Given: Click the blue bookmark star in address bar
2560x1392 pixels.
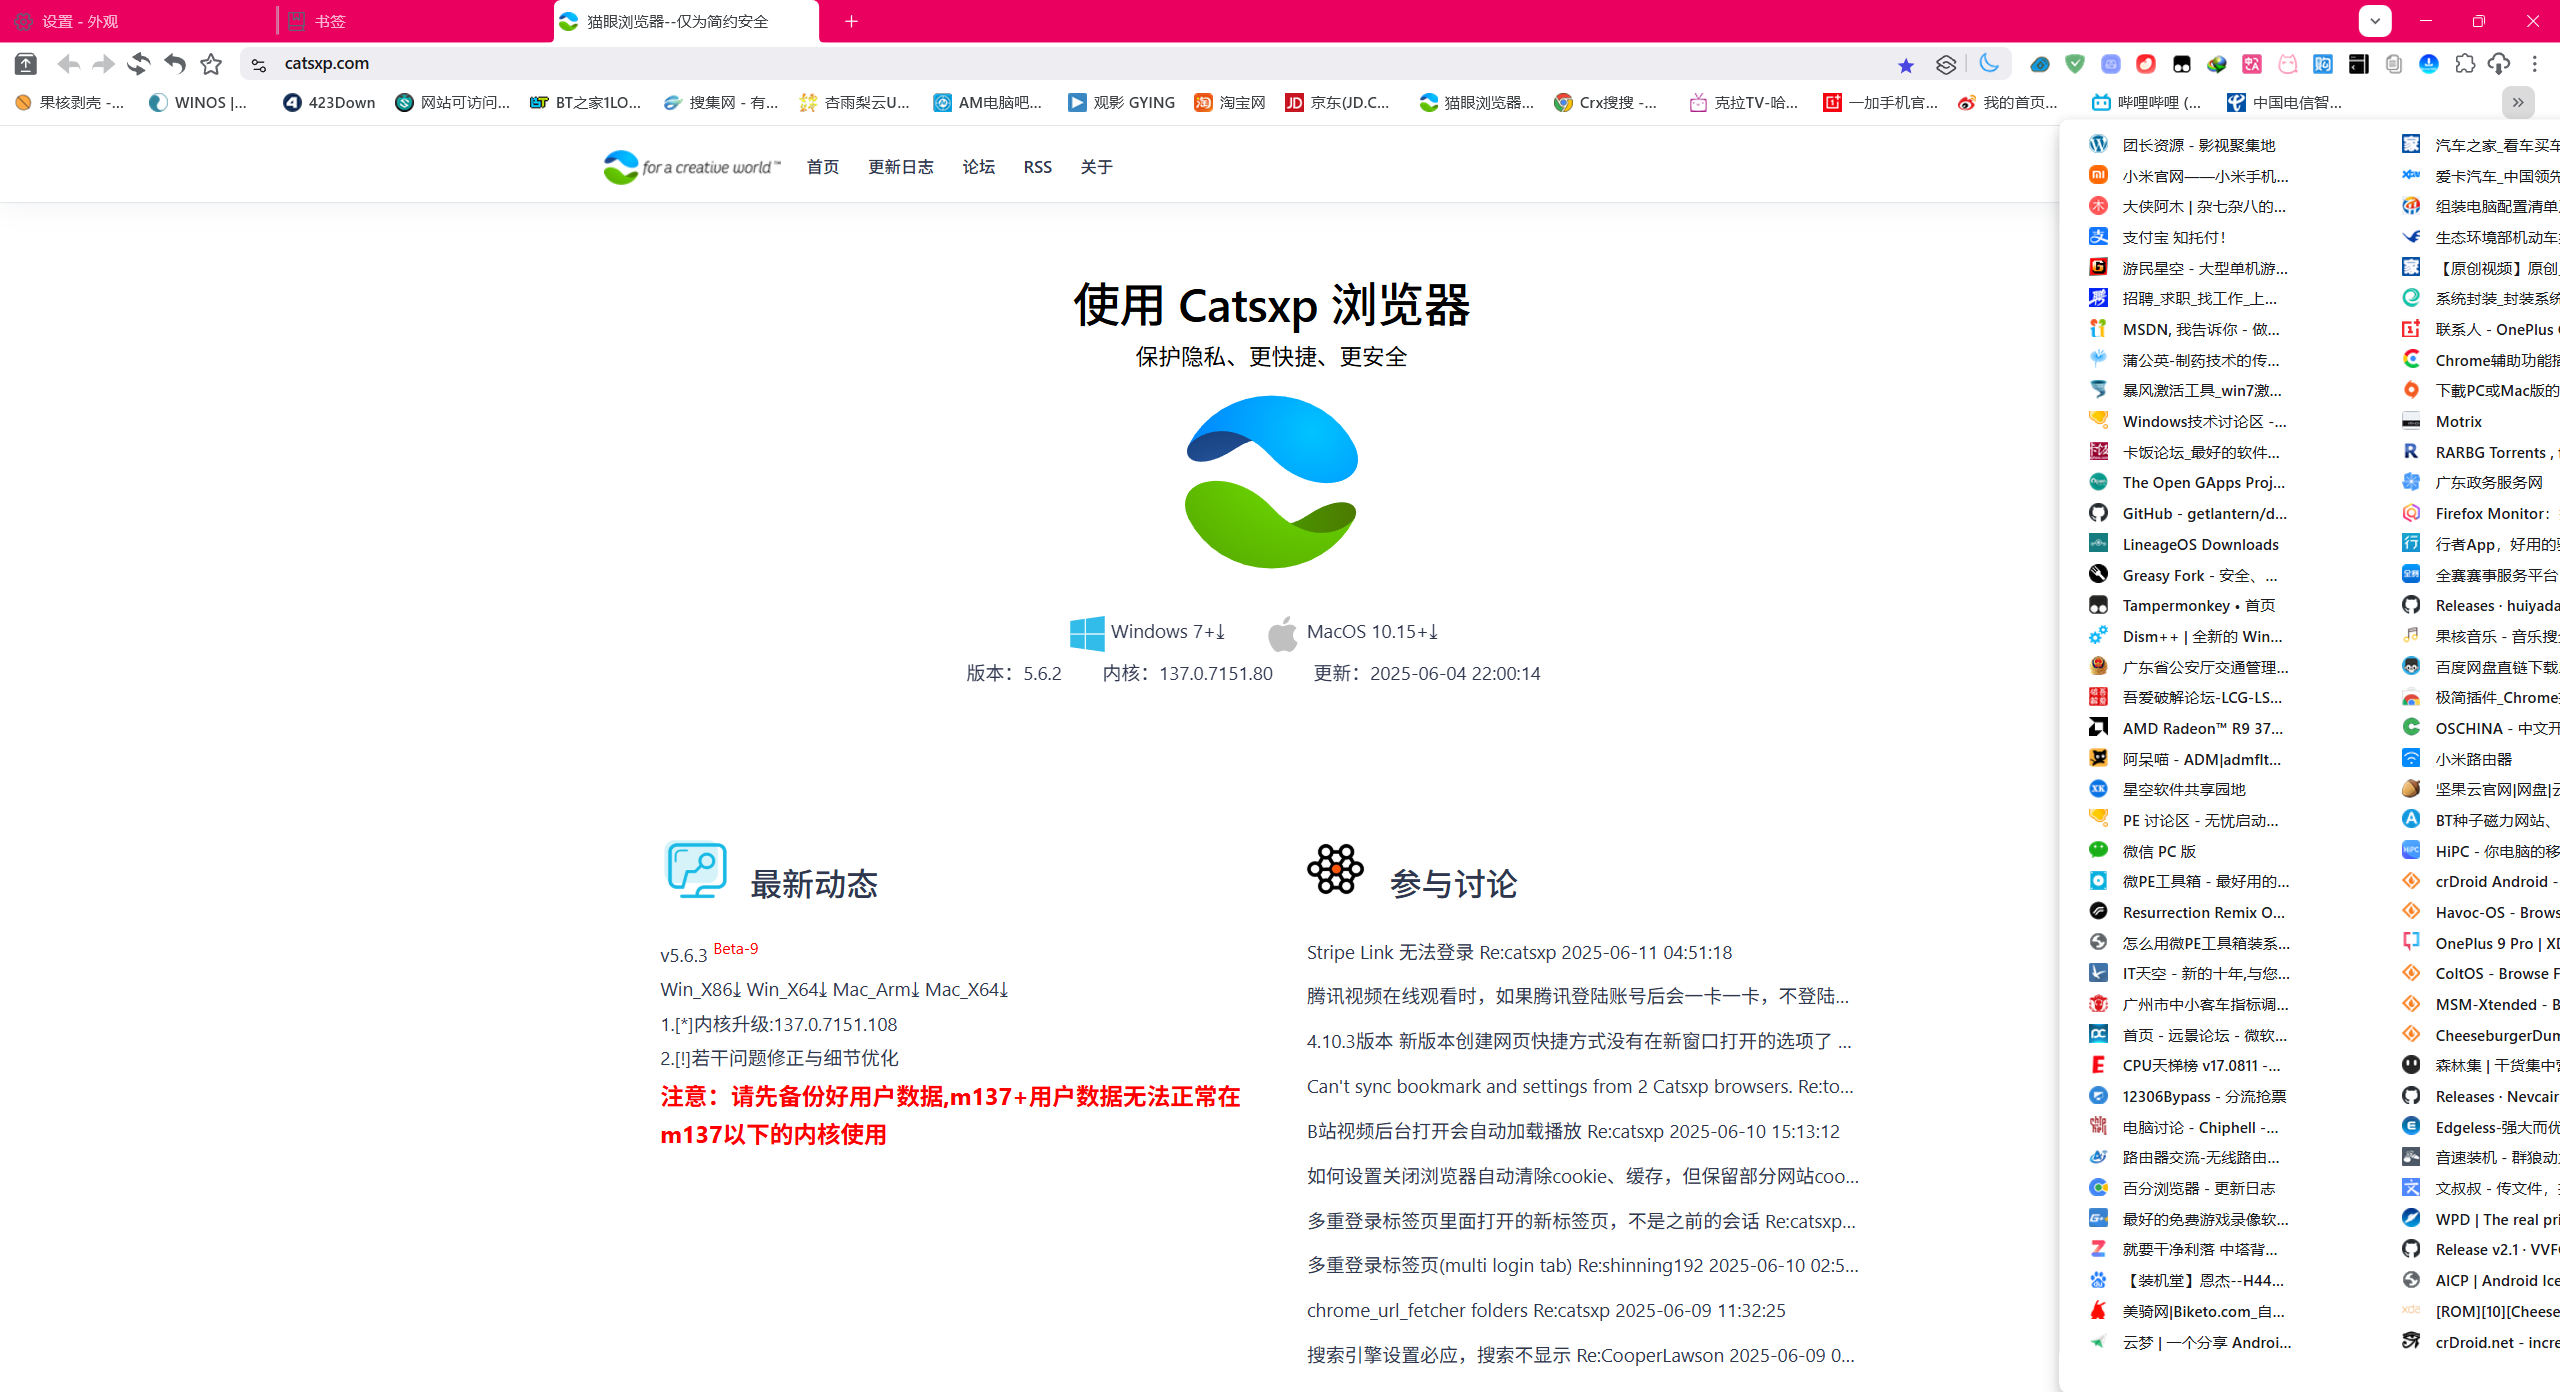Looking at the screenshot, I should 1906,65.
